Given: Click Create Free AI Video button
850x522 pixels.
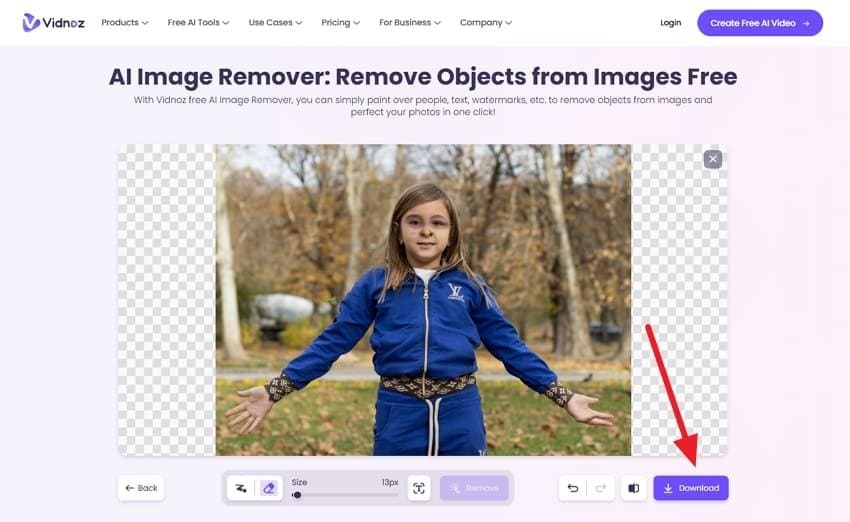Looking at the screenshot, I should click(x=760, y=23).
